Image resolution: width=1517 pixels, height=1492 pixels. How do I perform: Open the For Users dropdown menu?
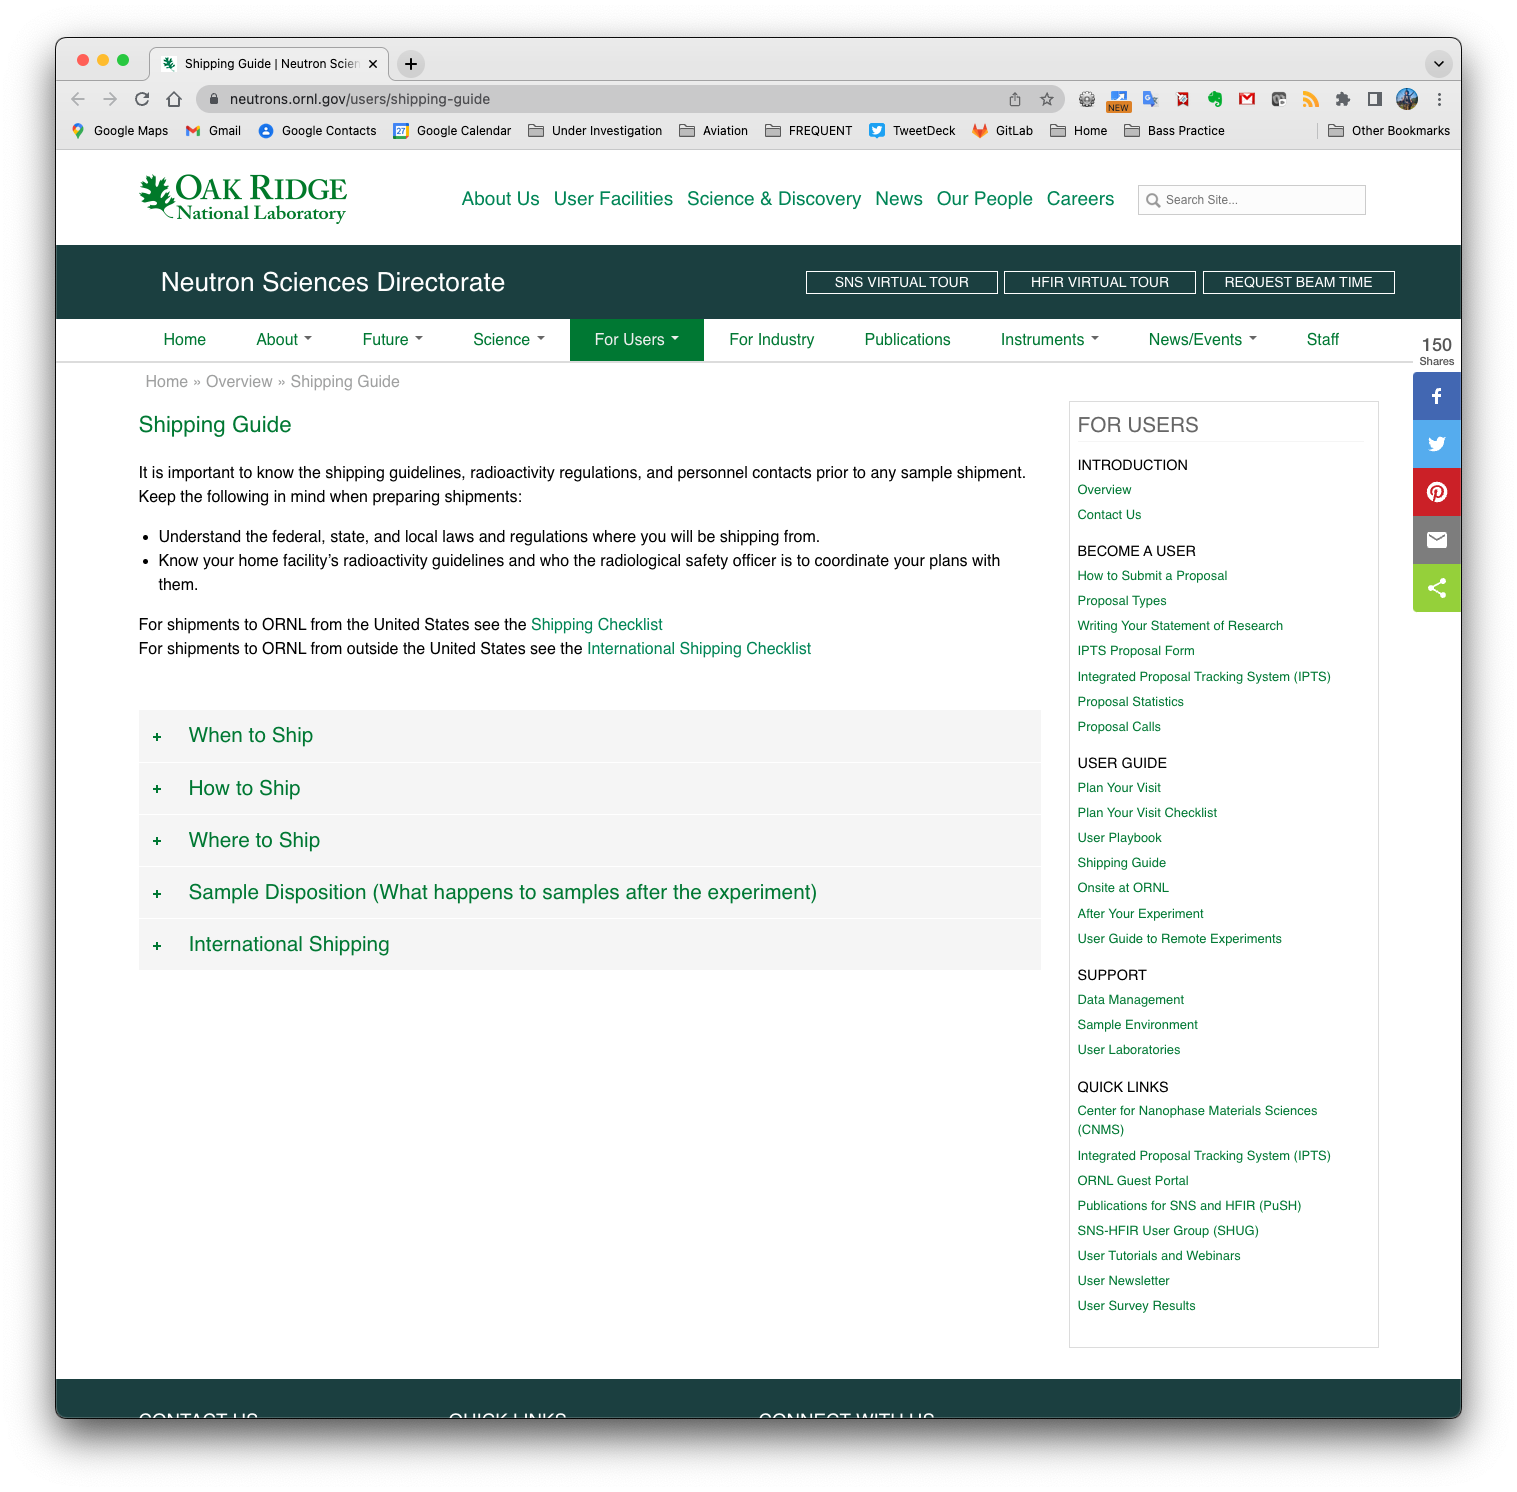point(636,340)
